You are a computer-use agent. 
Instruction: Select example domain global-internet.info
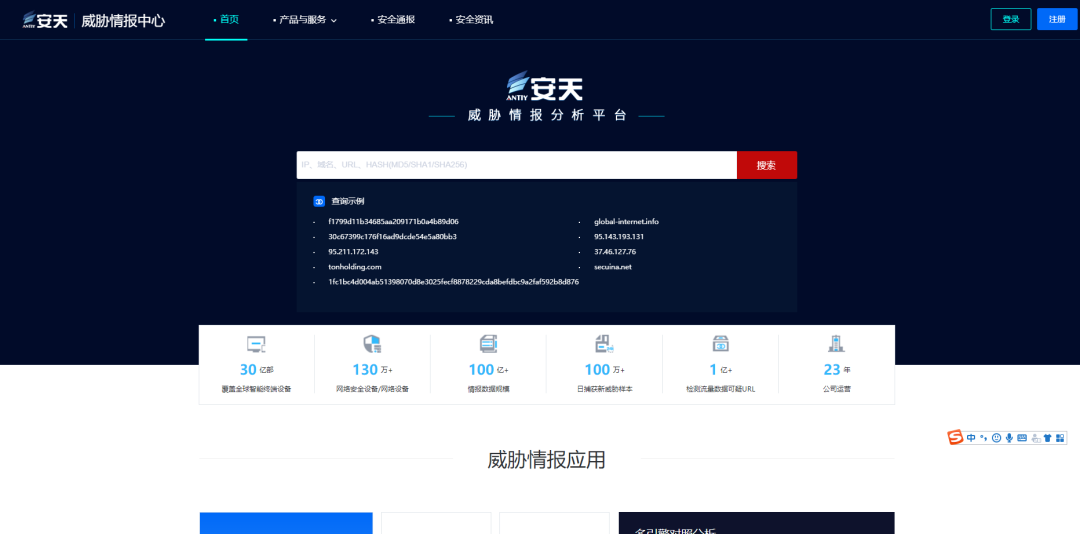[x=627, y=222]
